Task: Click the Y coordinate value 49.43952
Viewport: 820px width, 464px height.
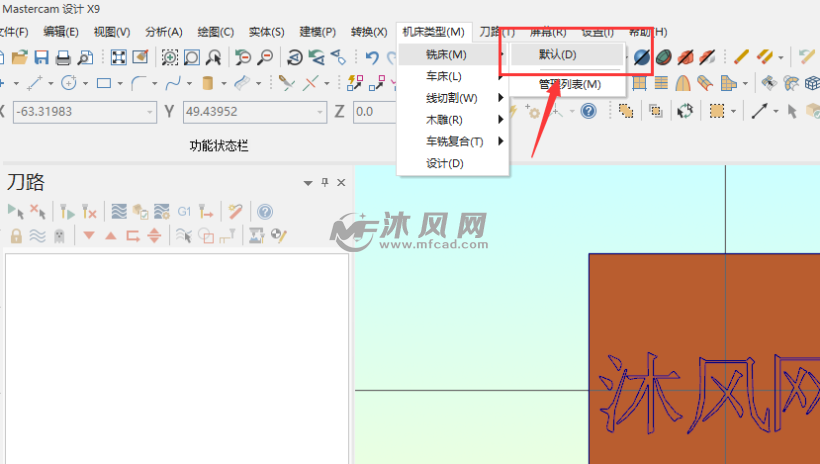Action: coord(212,111)
